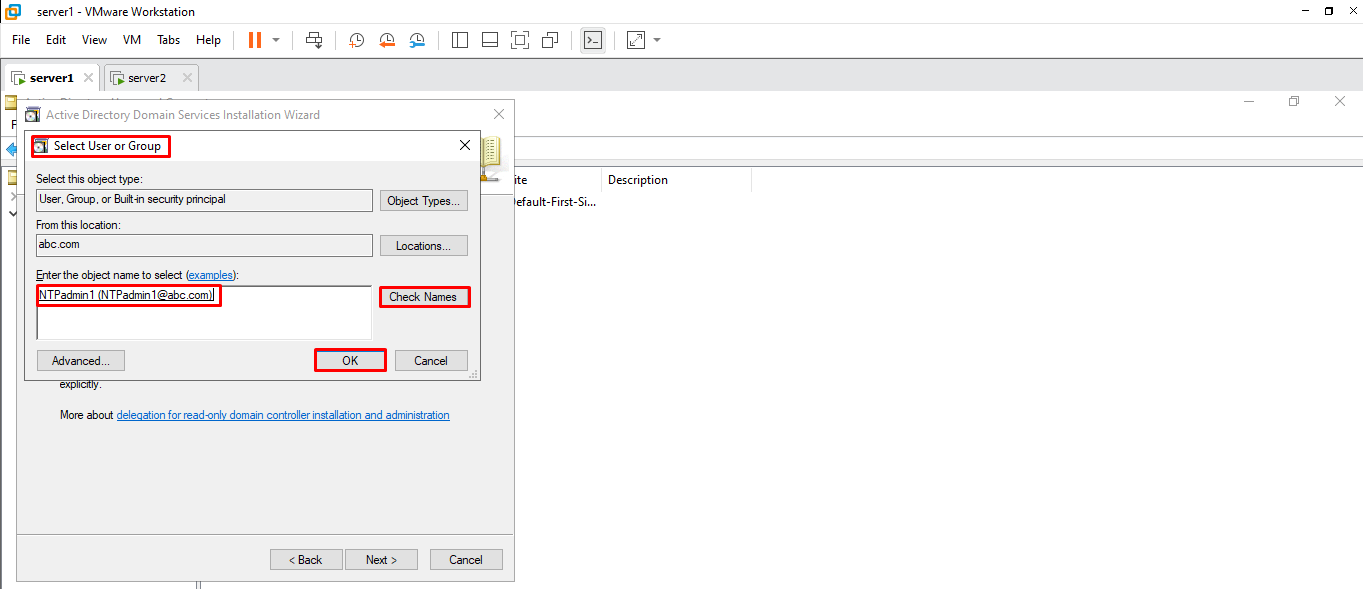Click inside the object name text box
The width and height of the screenshot is (1363, 589).
[204, 313]
